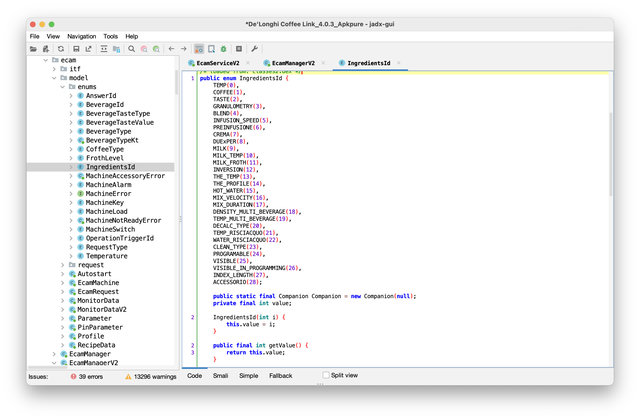Click the class icon beside MachineError

80,193
